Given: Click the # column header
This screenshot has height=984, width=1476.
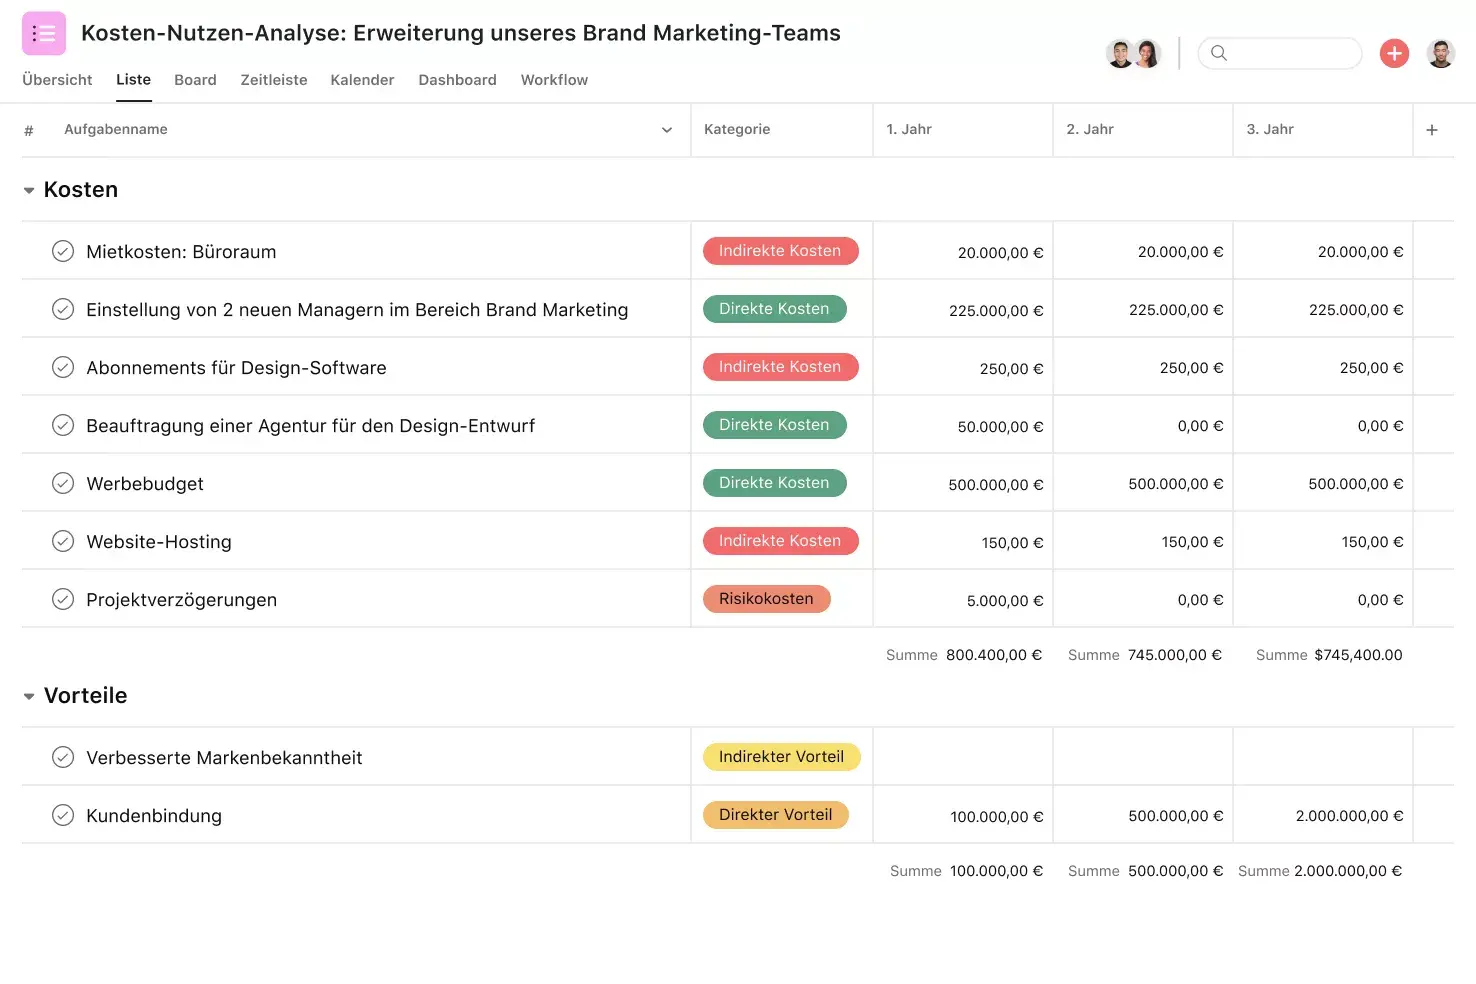Looking at the screenshot, I should point(29,130).
